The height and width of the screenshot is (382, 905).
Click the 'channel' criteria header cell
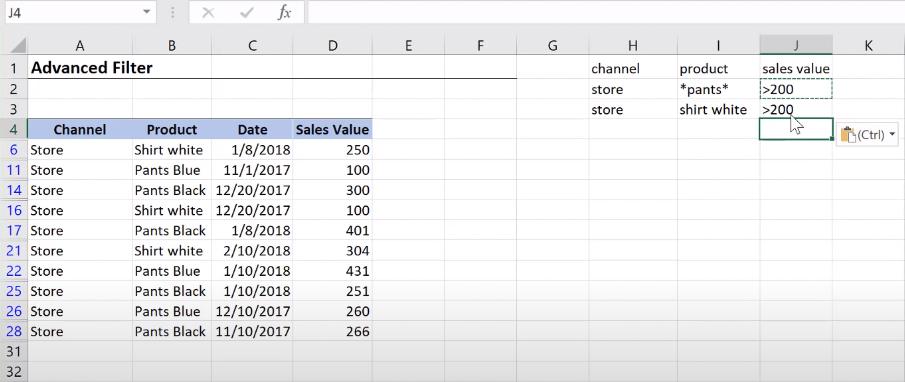633,69
